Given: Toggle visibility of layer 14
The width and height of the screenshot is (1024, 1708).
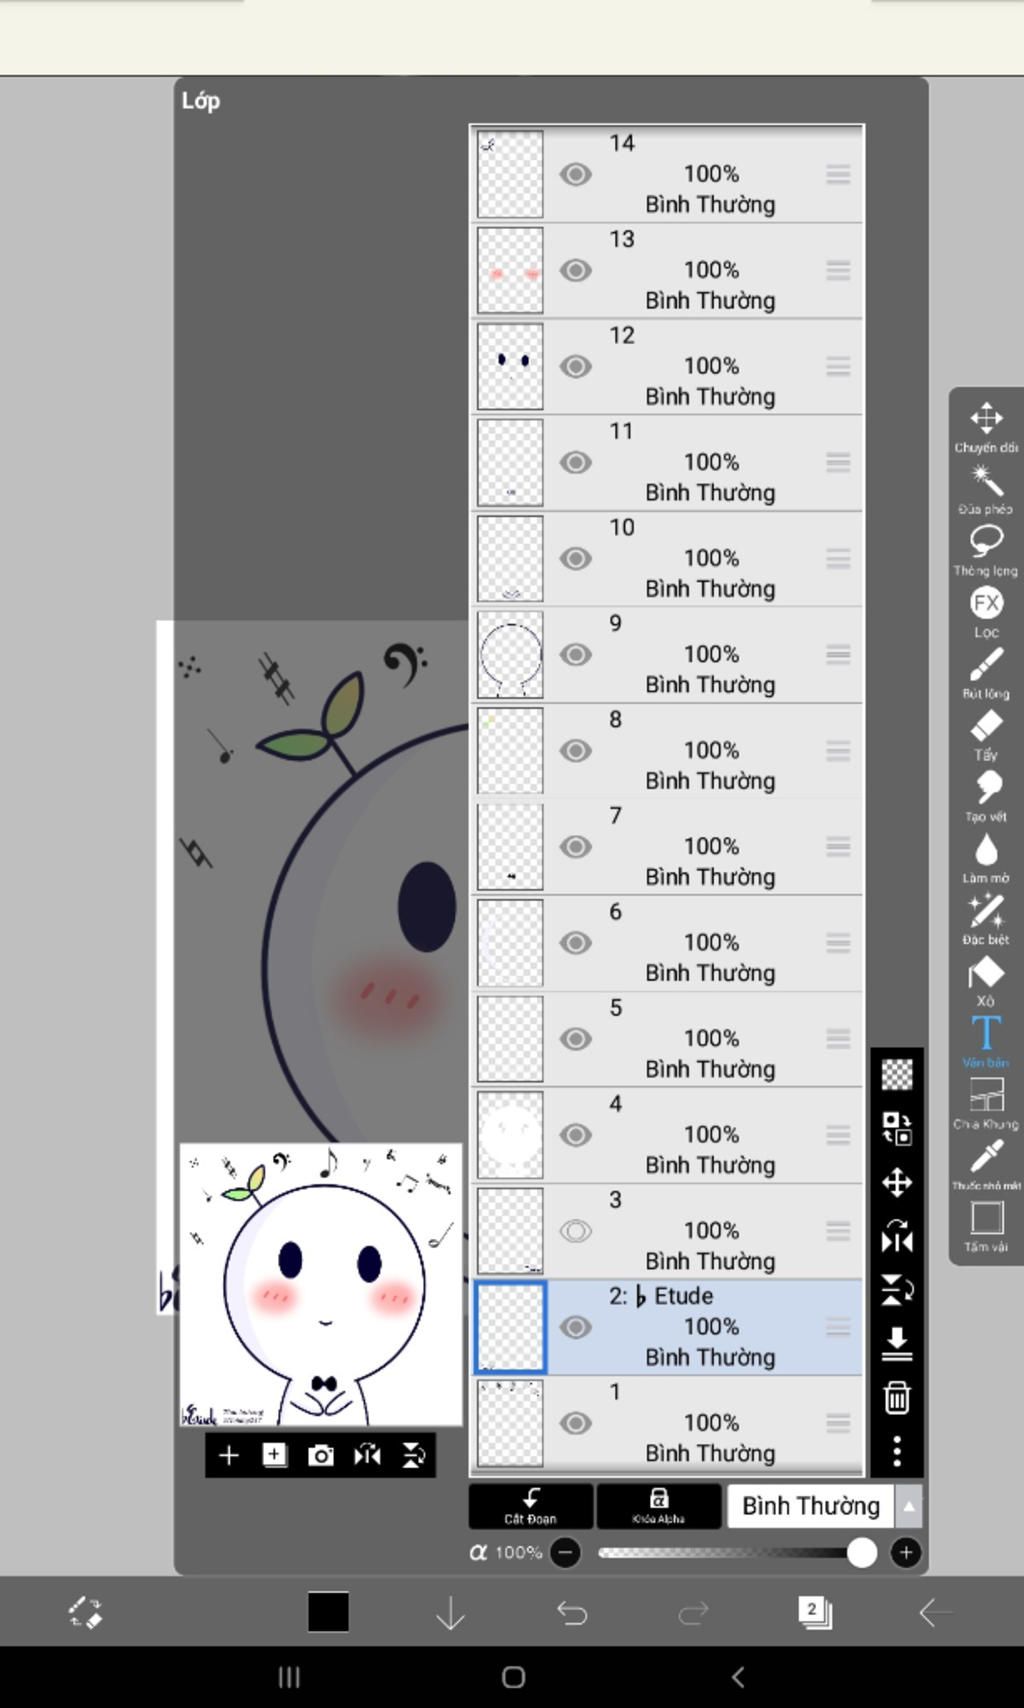Looking at the screenshot, I should [575, 175].
